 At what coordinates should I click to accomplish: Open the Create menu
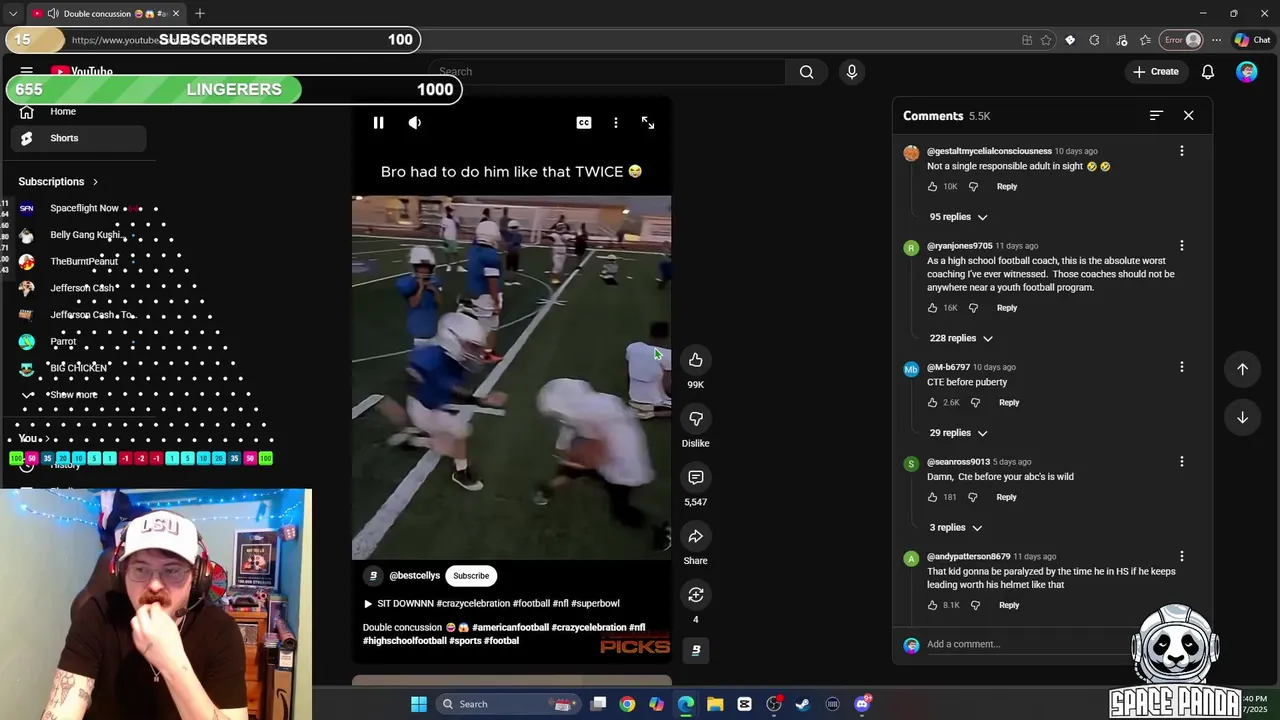[1156, 72]
